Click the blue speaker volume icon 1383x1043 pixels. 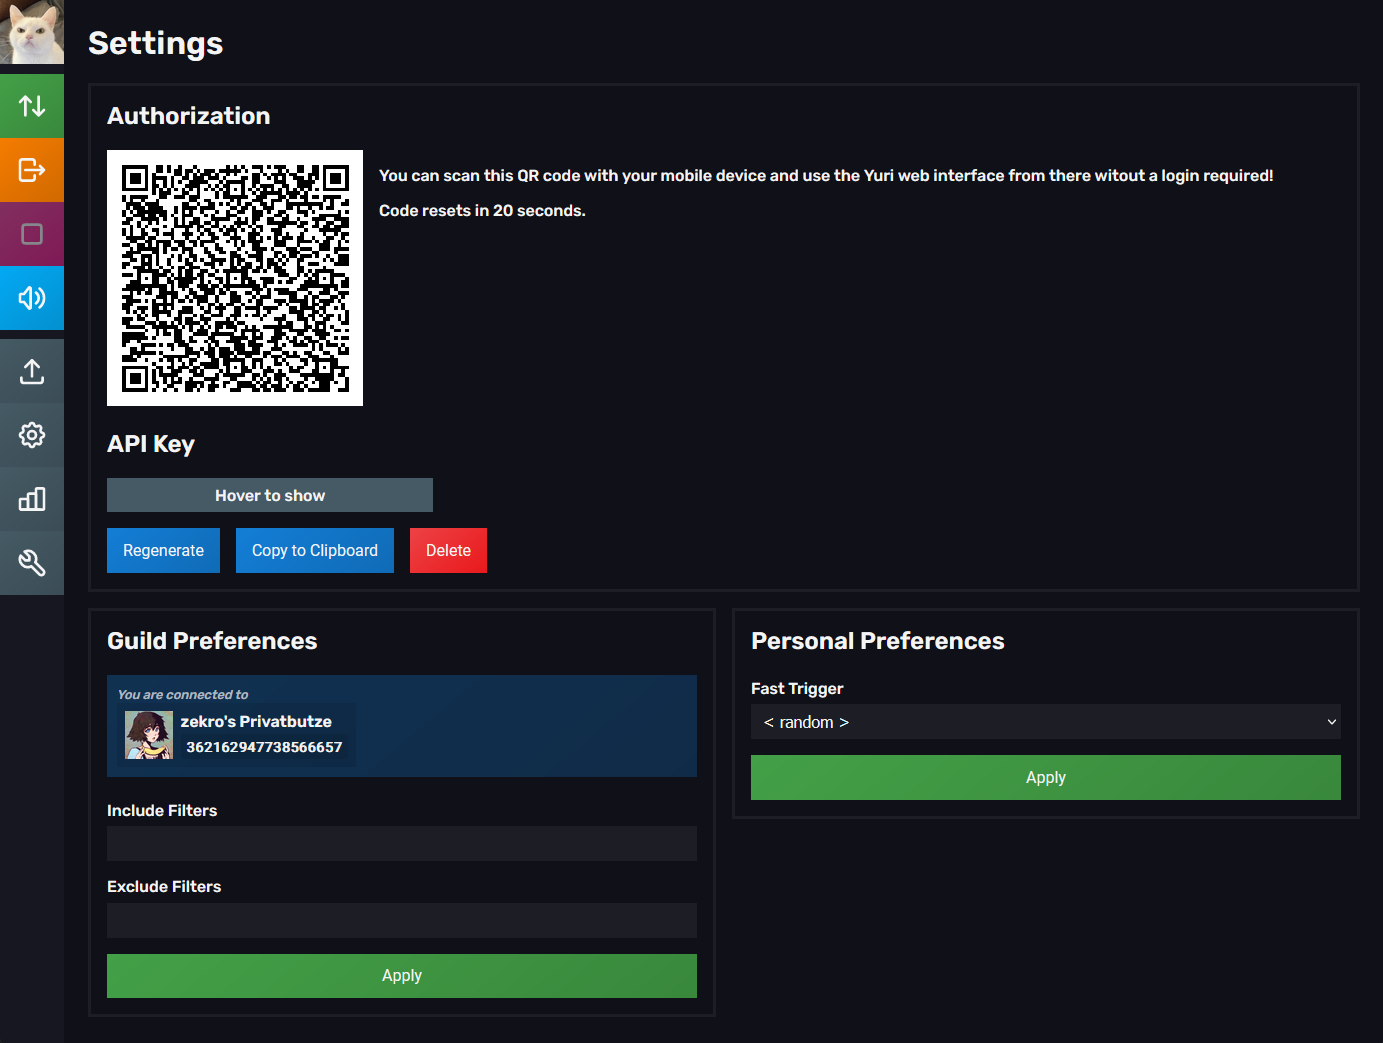point(32,298)
